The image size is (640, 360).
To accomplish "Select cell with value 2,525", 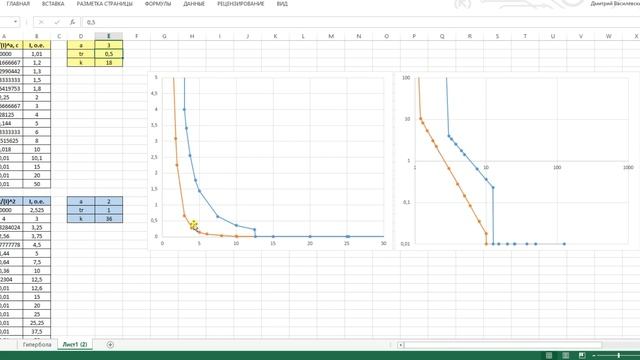I will coord(37,210).
